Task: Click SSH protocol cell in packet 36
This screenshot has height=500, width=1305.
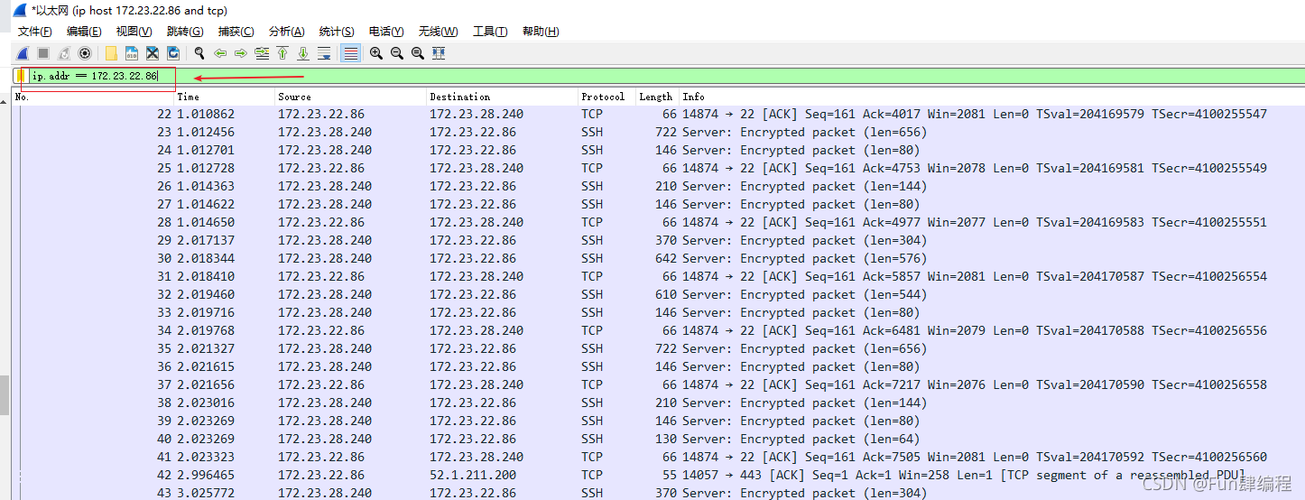Action: 592,366
